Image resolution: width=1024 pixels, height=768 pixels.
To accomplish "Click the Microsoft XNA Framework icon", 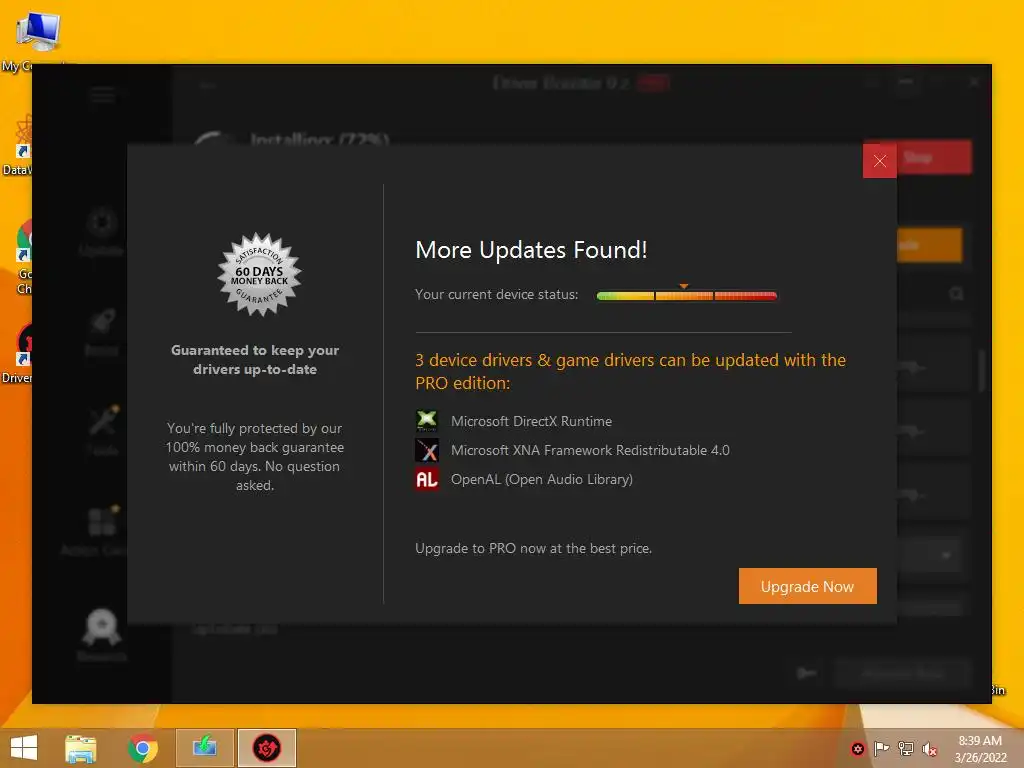I will [427, 450].
